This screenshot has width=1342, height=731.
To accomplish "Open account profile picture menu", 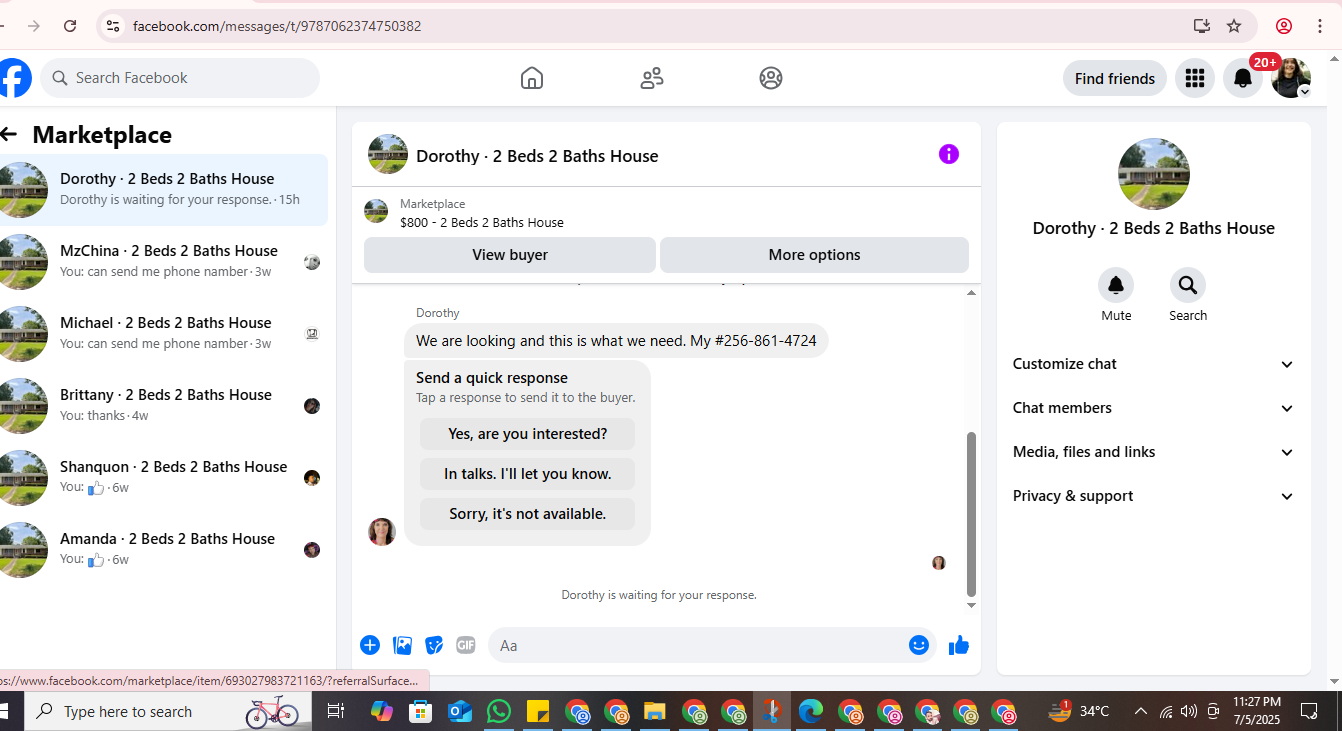I will pyautogui.click(x=1291, y=78).
